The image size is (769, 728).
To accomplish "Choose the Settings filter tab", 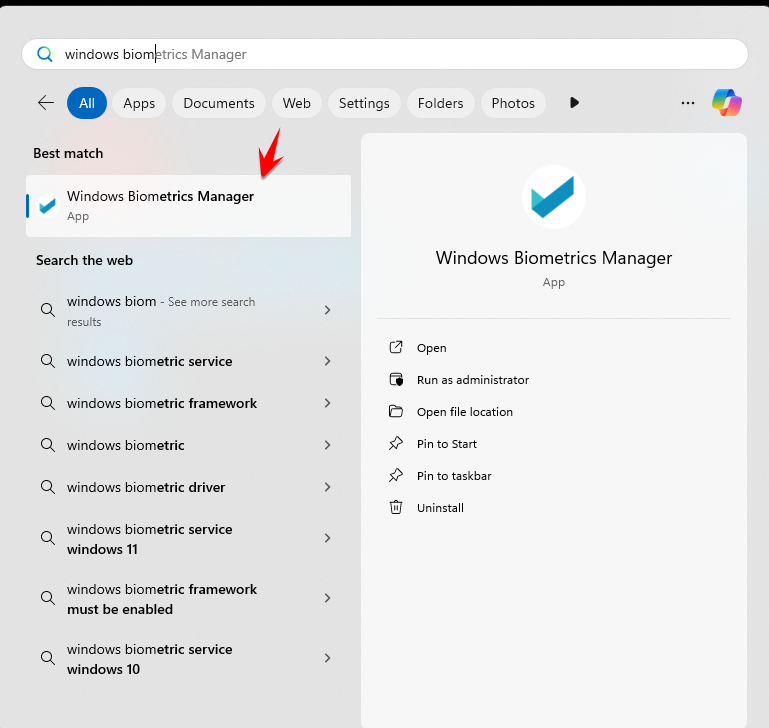I will point(364,103).
